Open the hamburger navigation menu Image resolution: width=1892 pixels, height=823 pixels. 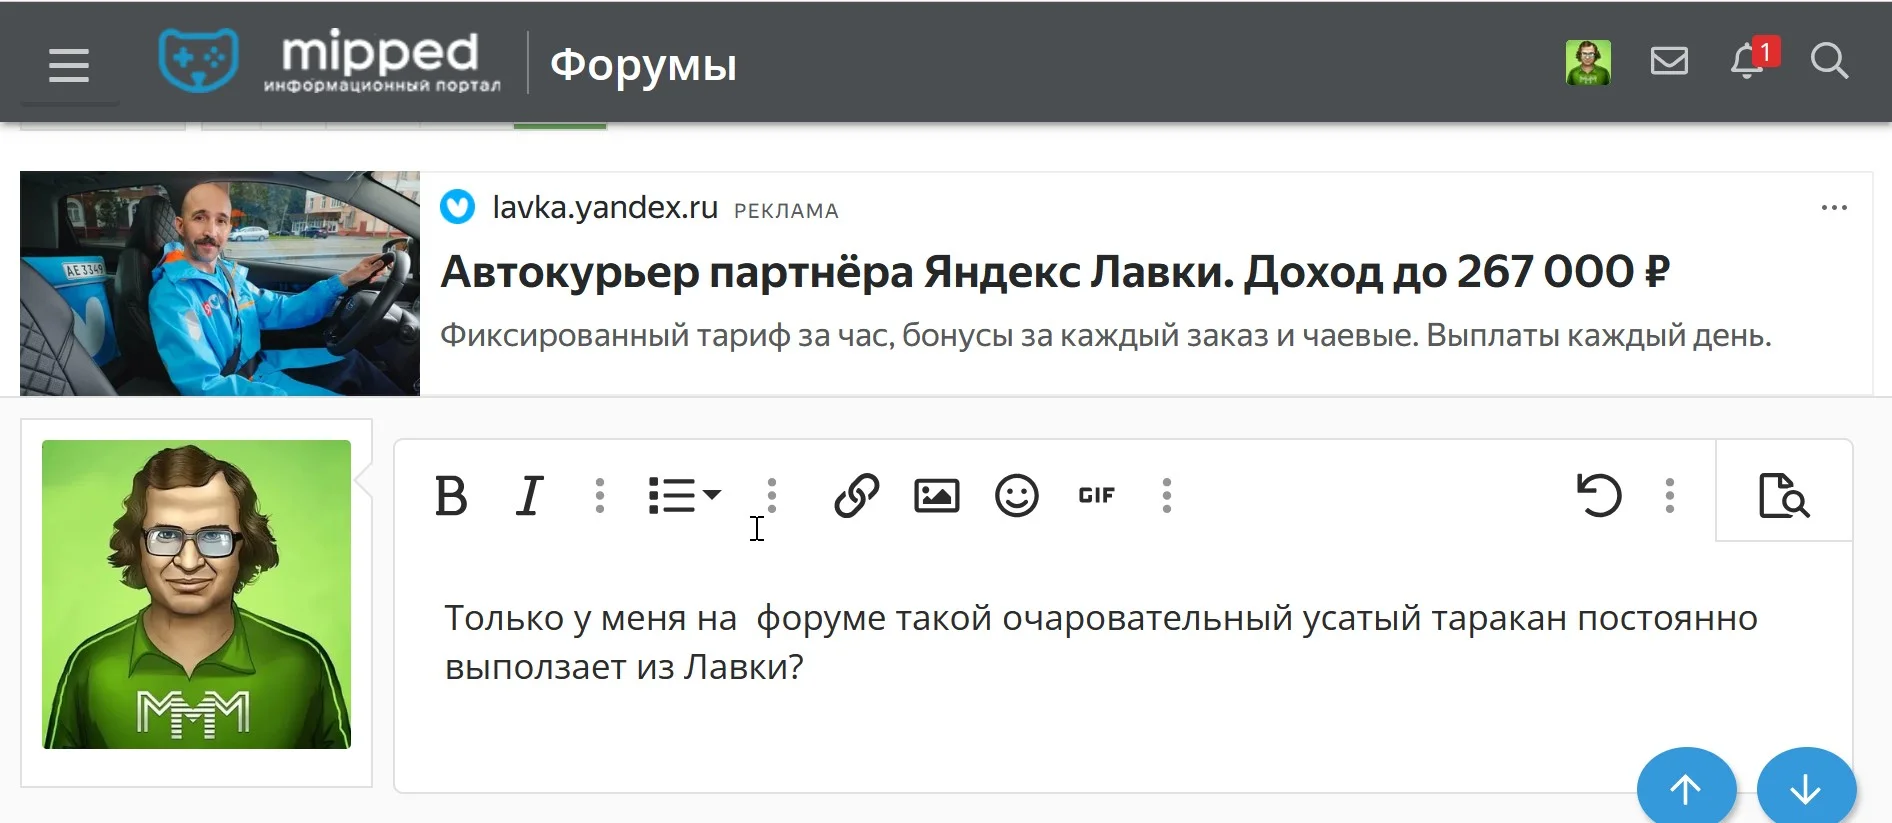(69, 65)
